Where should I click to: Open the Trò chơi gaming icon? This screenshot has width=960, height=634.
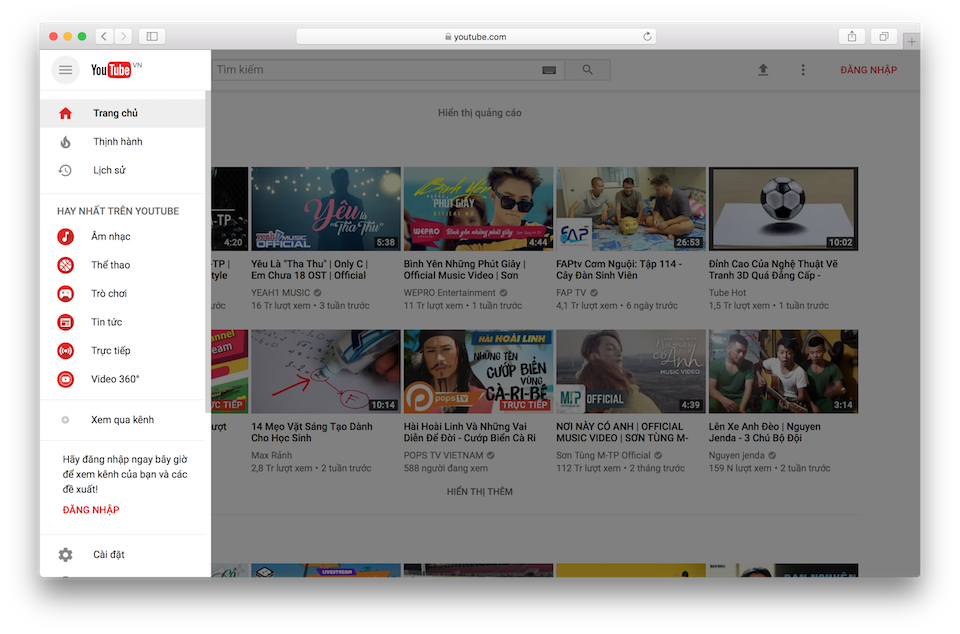(x=65, y=293)
